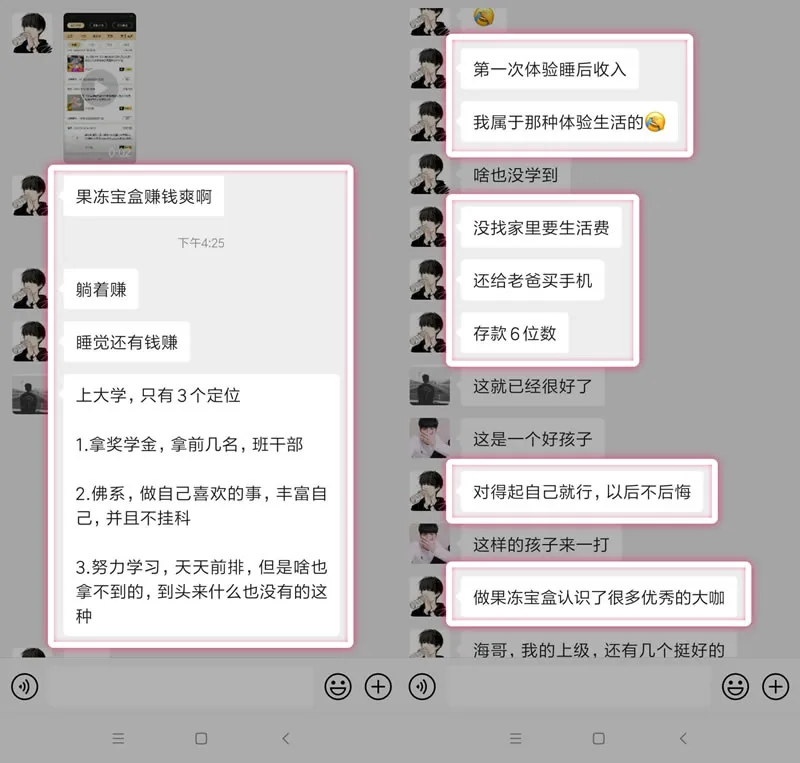Tap the 做果冻宝盒认识了很多优秀的大咖 message
800x763 pixels.
(x=598, y=597)
